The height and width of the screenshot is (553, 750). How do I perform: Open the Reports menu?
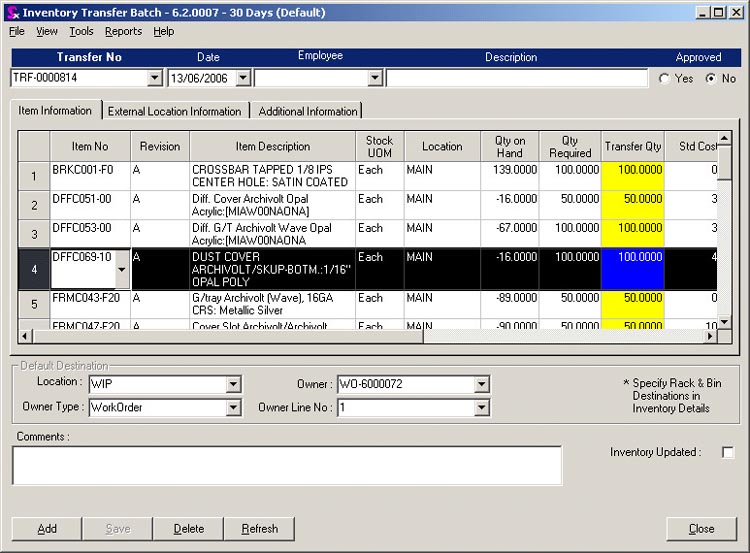pyautogui.click(x=123, y=31)
